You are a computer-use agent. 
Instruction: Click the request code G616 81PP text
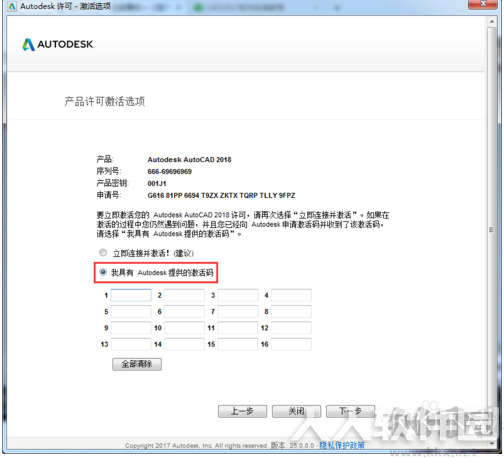221,195
